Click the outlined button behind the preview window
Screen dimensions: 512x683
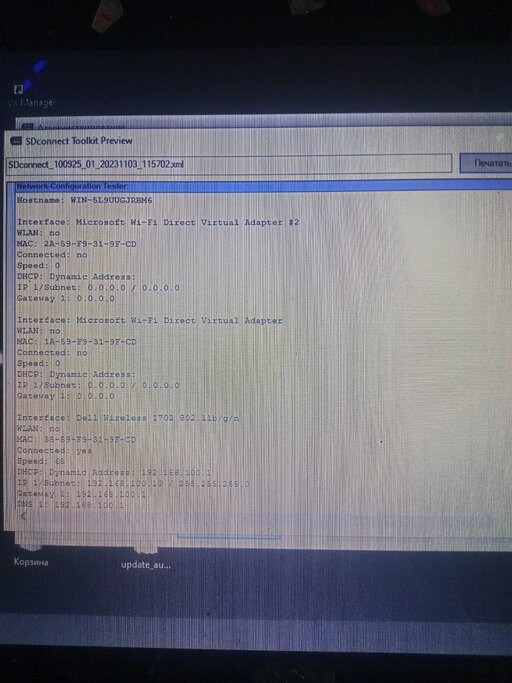pos(228,537)
